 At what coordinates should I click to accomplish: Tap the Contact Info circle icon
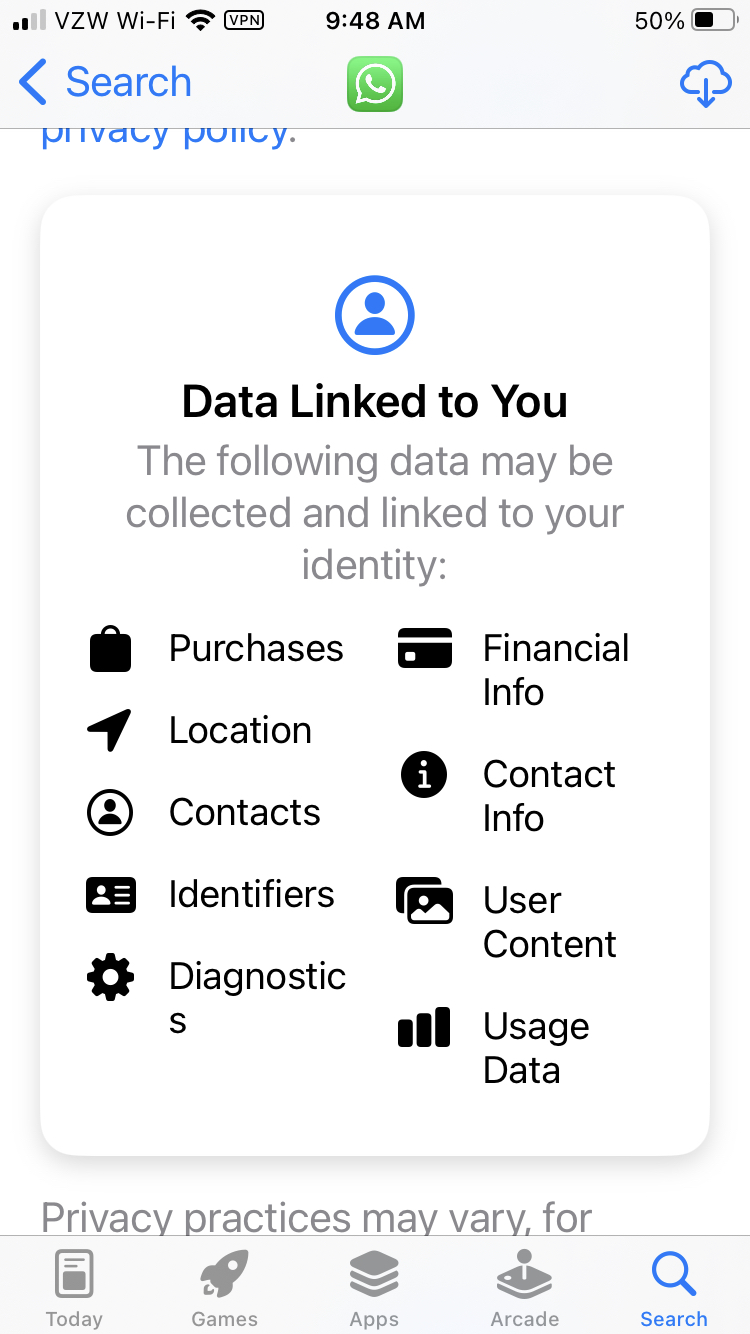pos(425,775)
